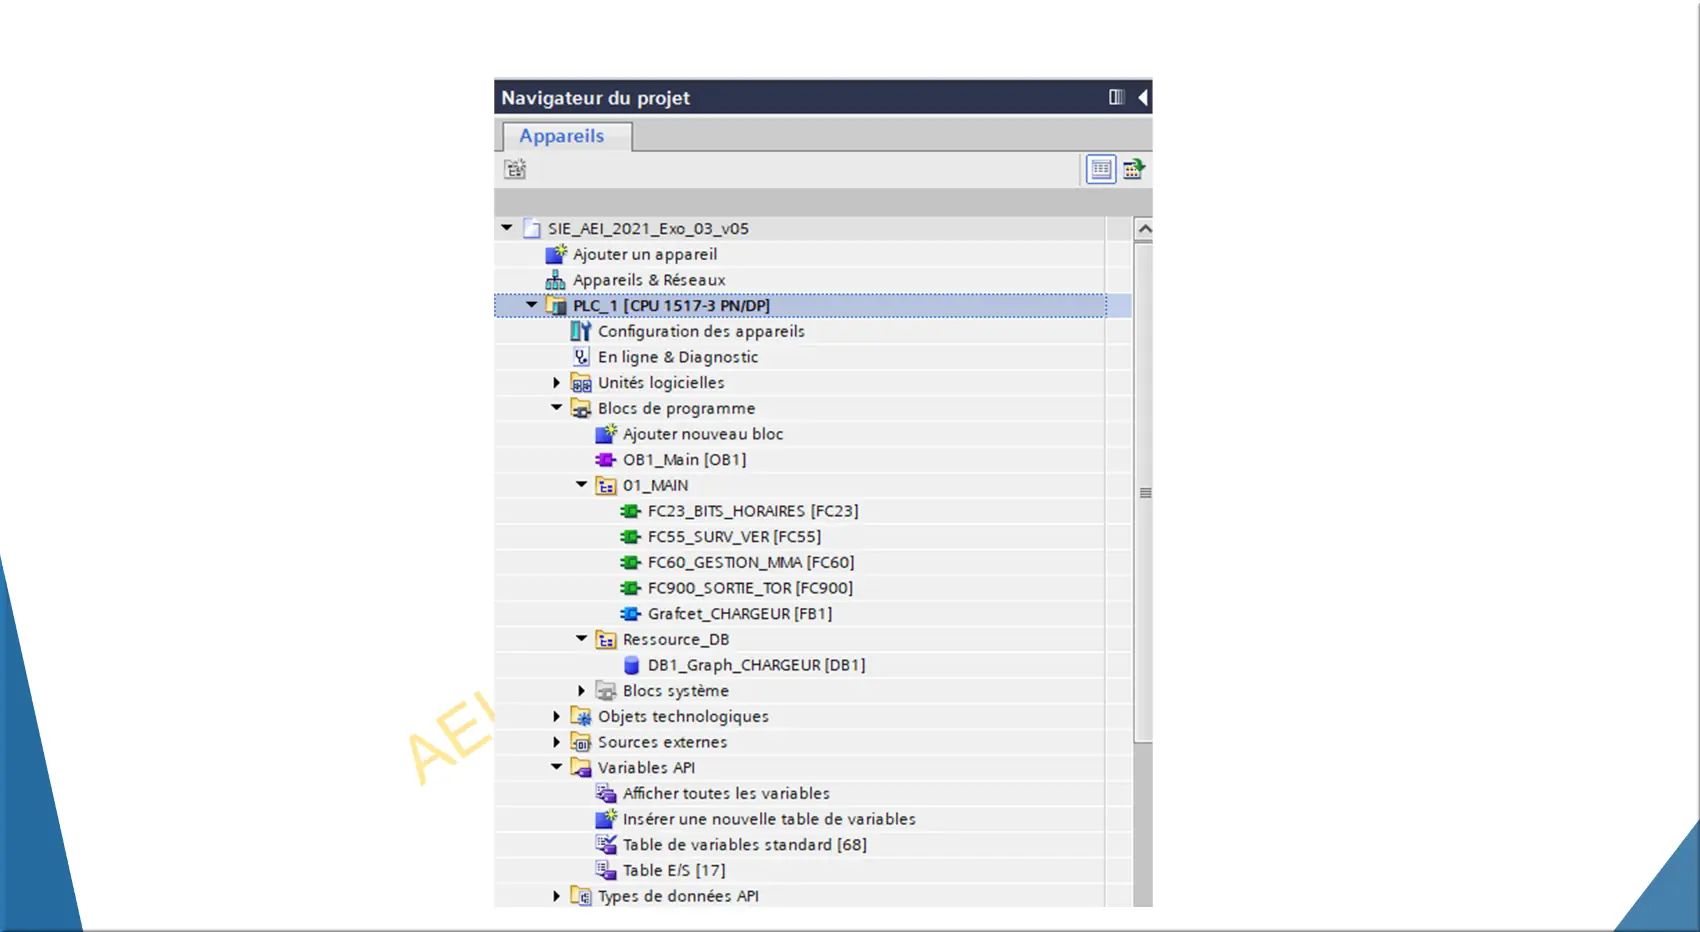Click the PLC_1 CPU device icon
This screenshot has width=1700, height=932.
(x=556, y=306)
